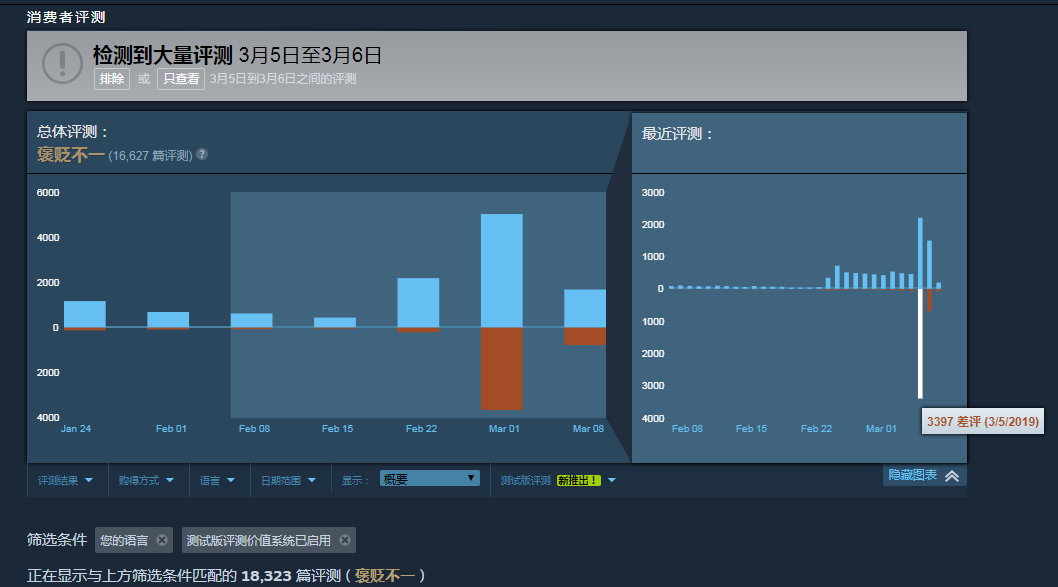Expand the 日期范围 filter menu
This screenshot has height=587, width=1058.
[288, 480]
